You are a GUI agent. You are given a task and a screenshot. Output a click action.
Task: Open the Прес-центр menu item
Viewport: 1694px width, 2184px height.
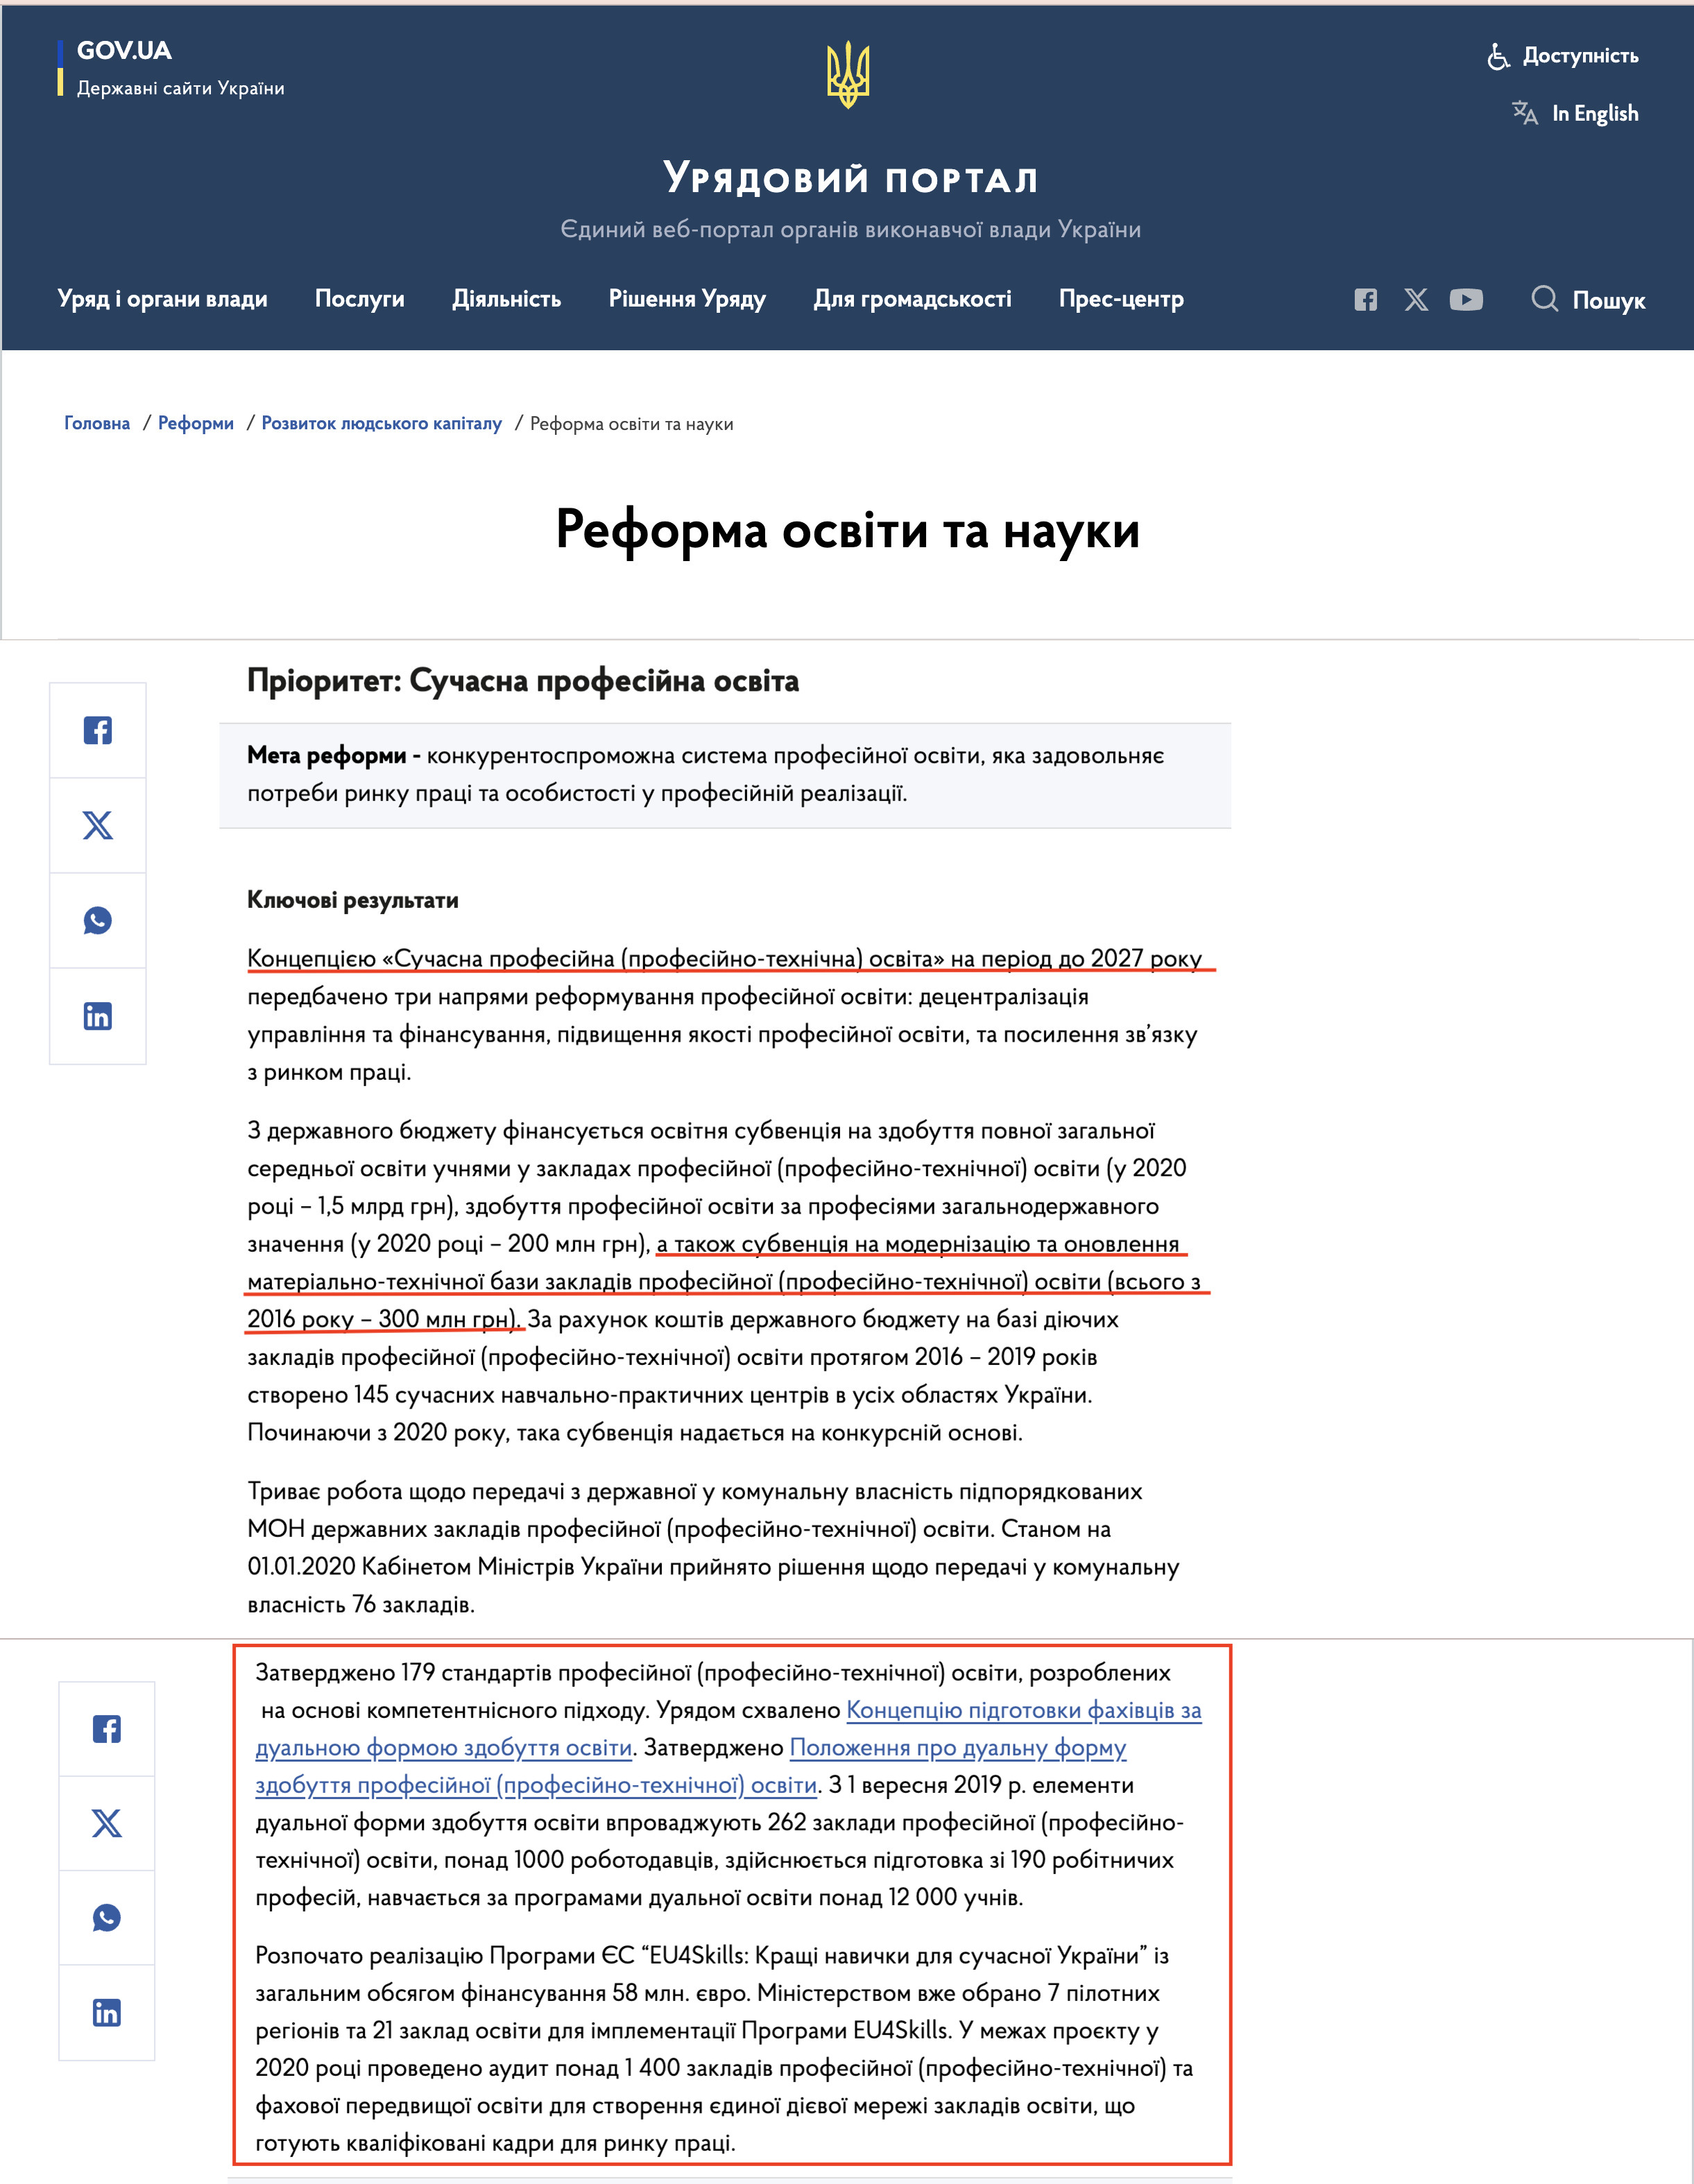pyautogui.click(x=1121, y=299)
